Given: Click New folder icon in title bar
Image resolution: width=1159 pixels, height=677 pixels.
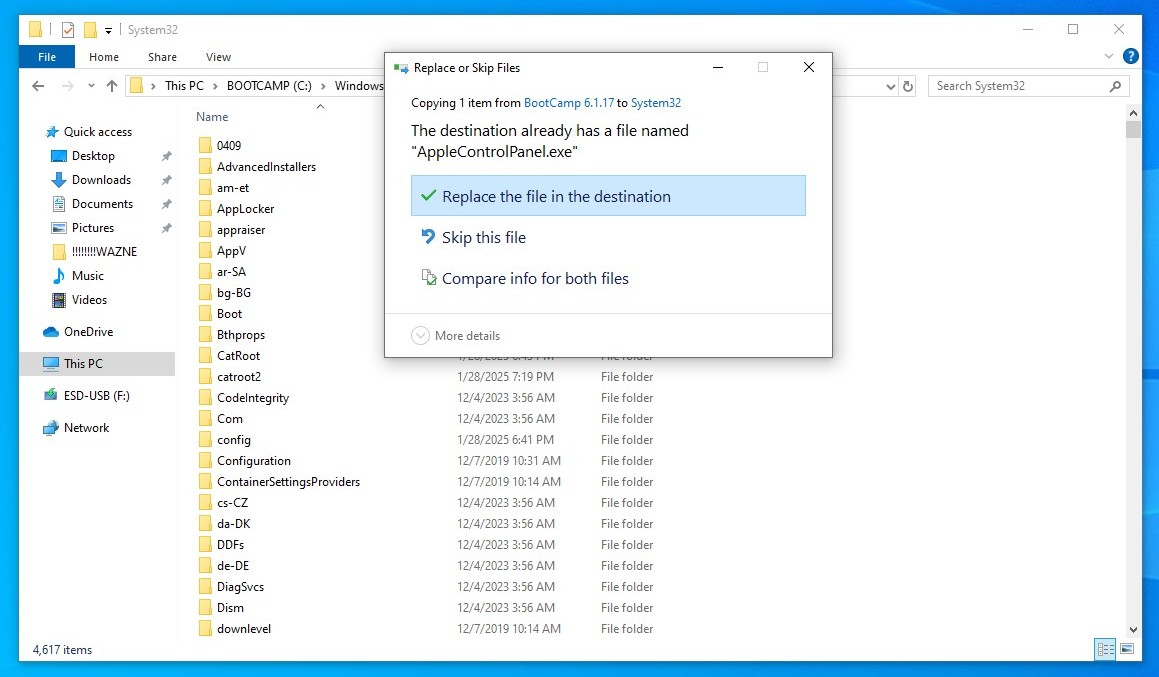Looking at the screenshot, I should [90, 30].
